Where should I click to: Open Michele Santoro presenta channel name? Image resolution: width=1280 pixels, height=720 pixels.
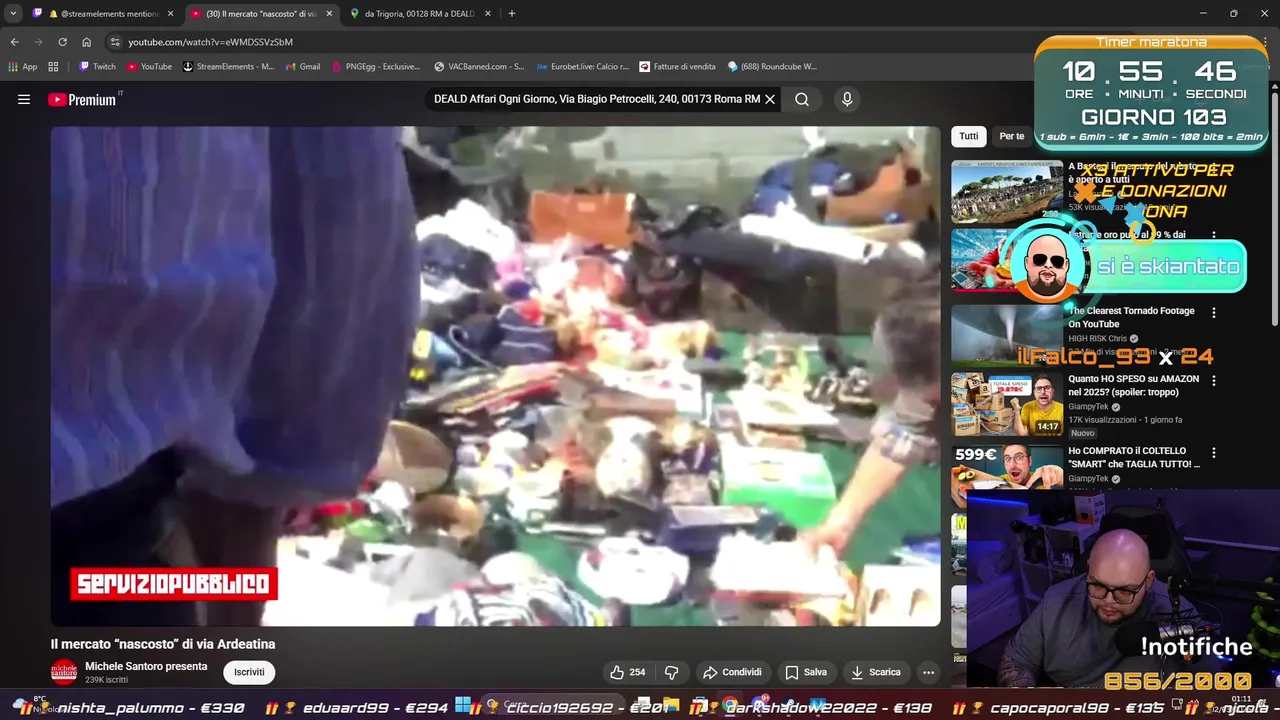coord(146,666)
